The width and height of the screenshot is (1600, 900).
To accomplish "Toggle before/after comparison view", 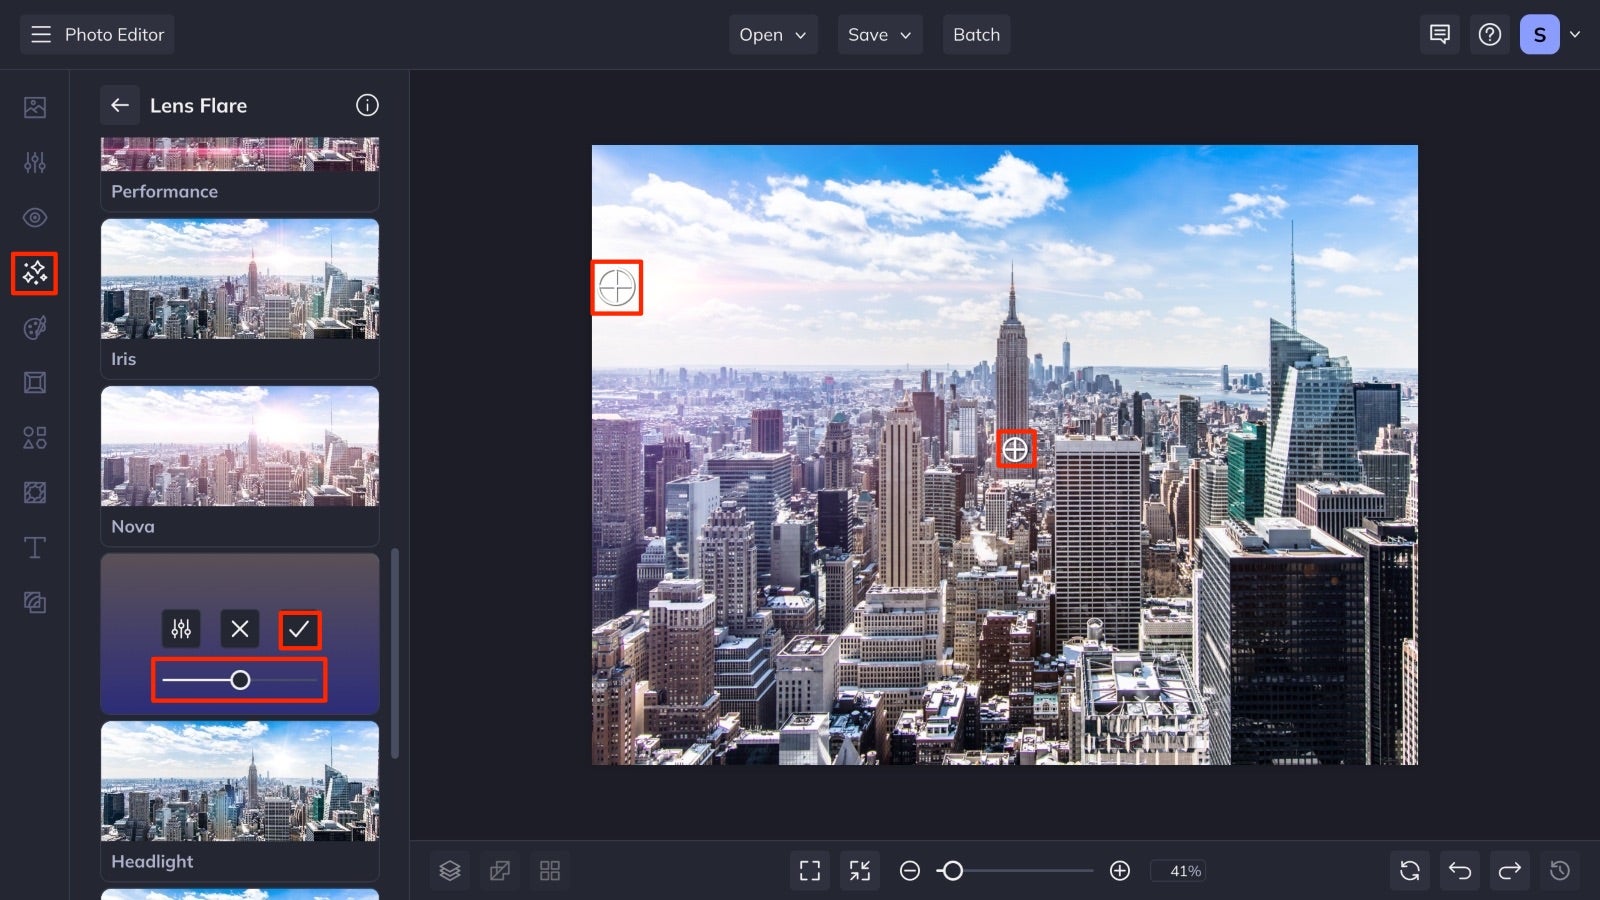I will 500,870.
